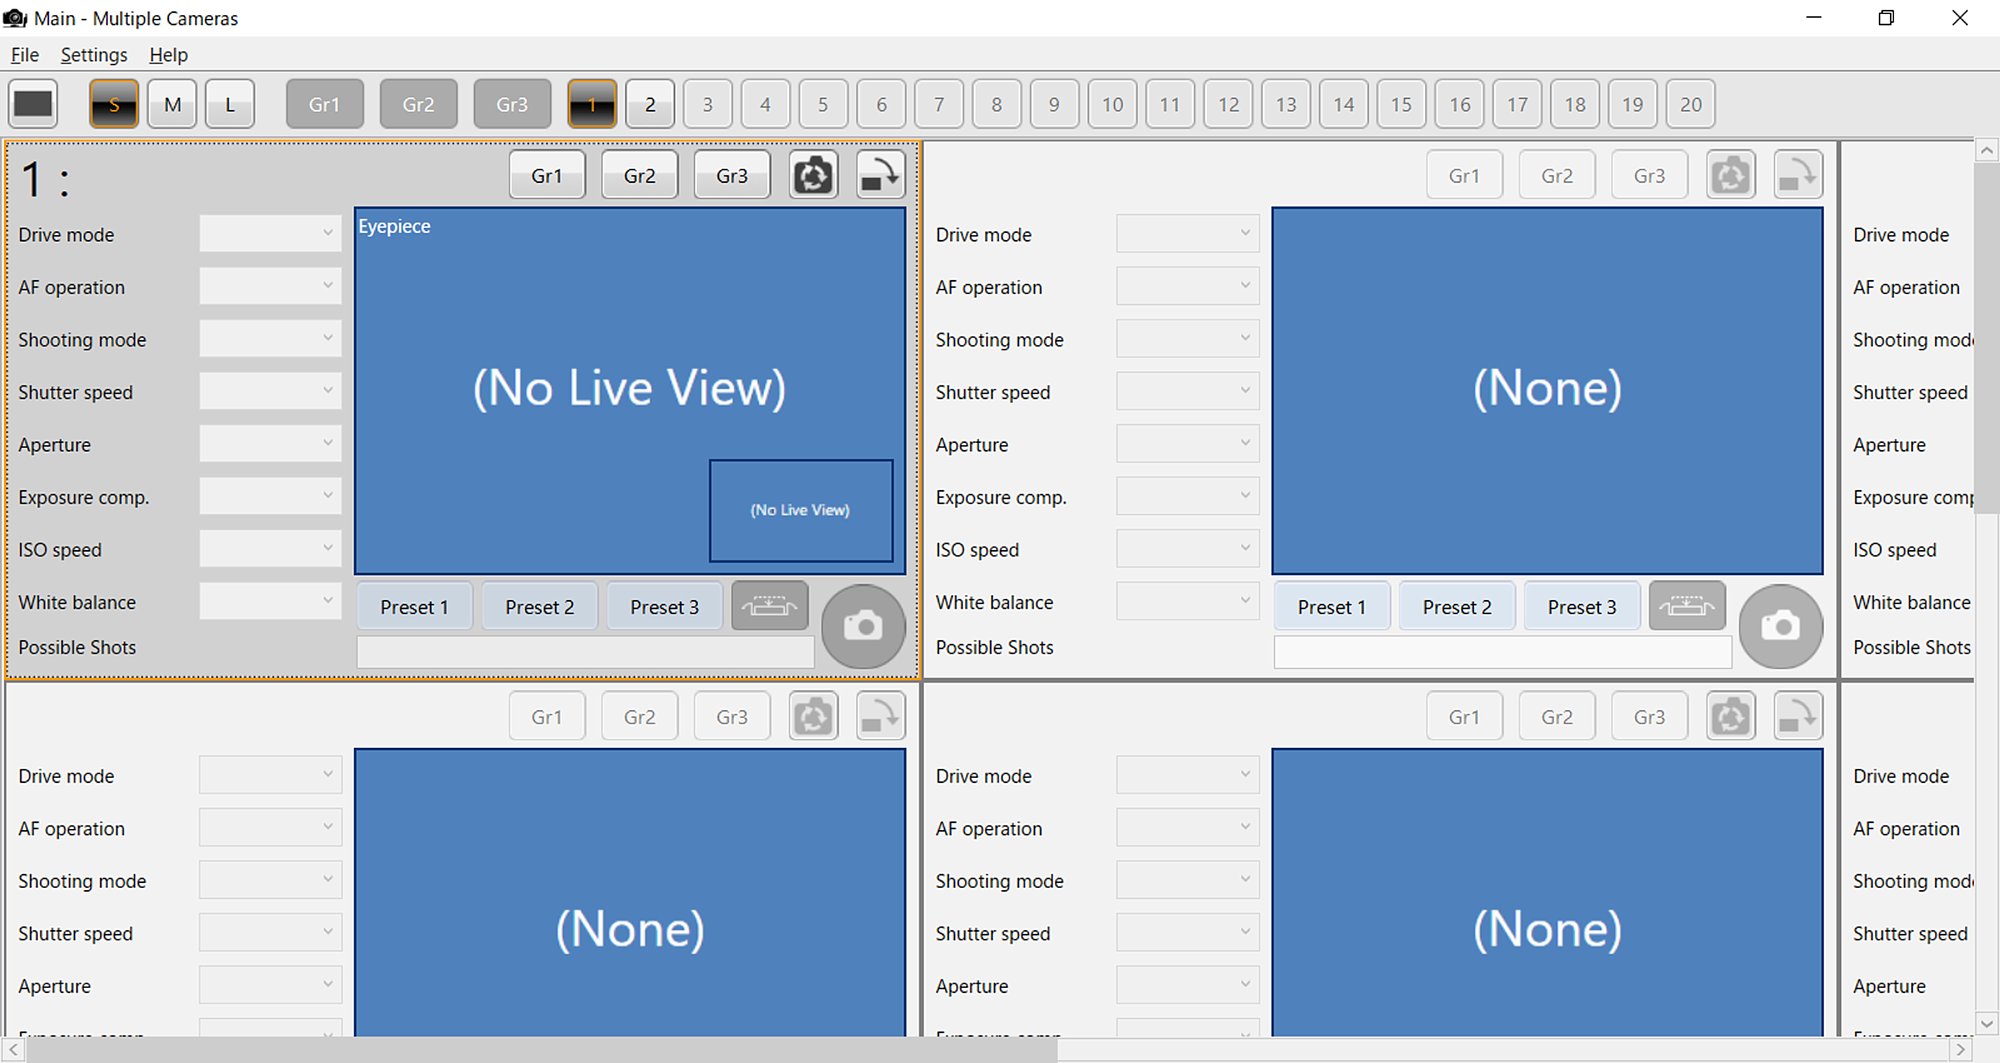Image resolution: width=2000 pixels, height=1063 pixels.
Task: Select camera 20 in the top toolbar
Action: pyautogui.click(x=1691, y=104)
